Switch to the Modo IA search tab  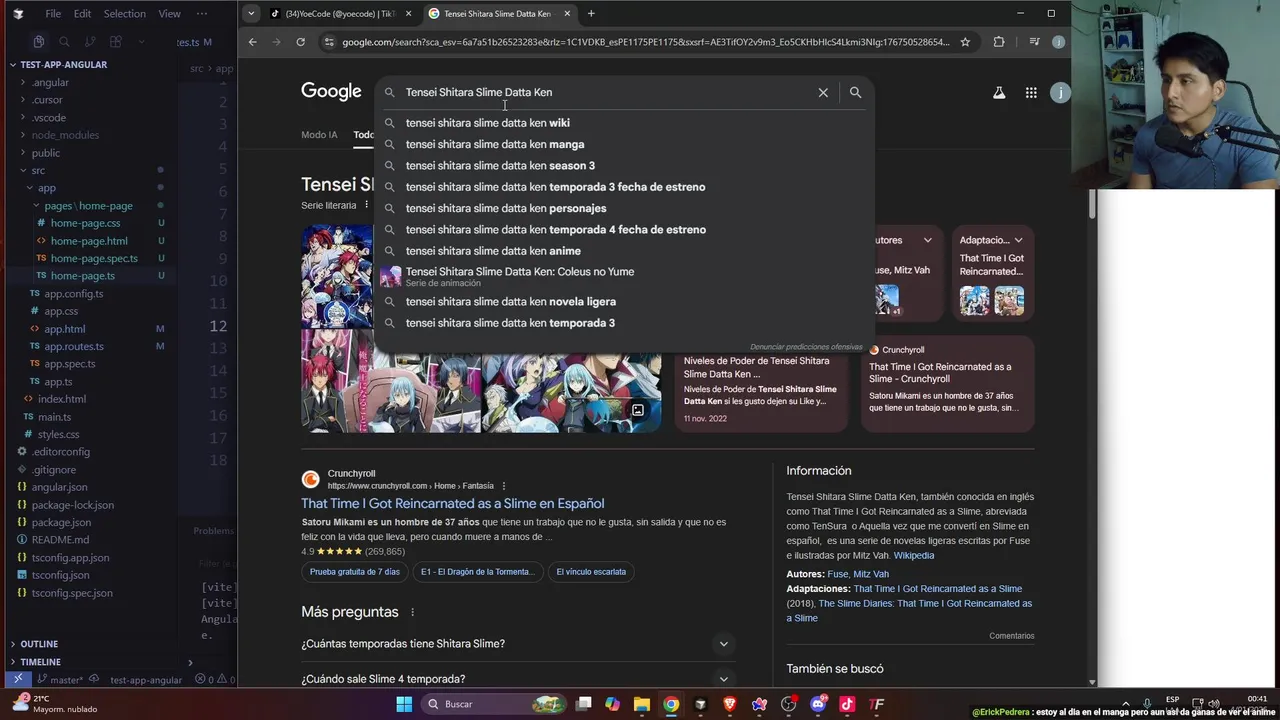tap(319, 135)
